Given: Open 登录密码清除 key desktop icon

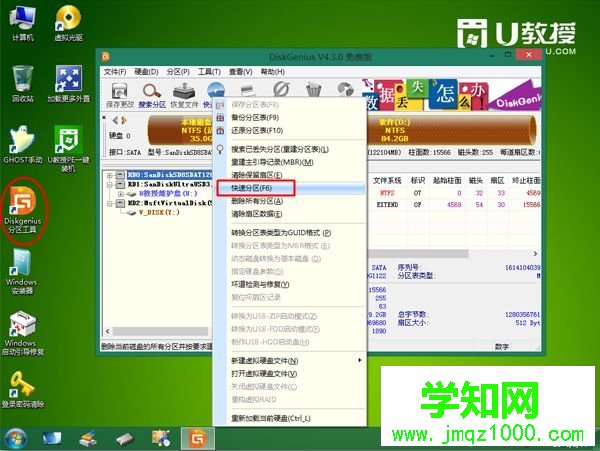Looking at the screenshot, I should click(23, 389).
